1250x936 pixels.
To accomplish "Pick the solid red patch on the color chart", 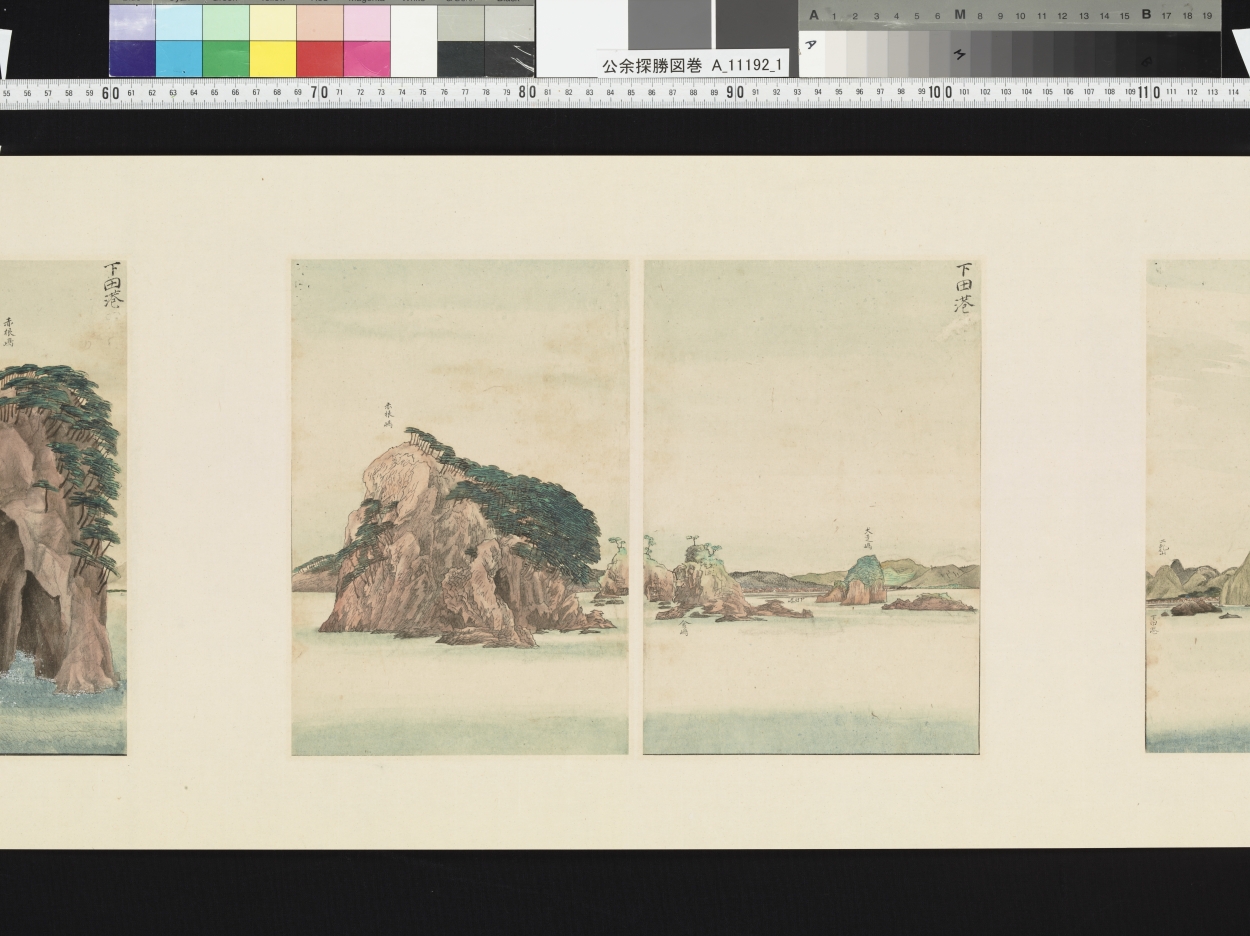I will [x=319, y=58].
